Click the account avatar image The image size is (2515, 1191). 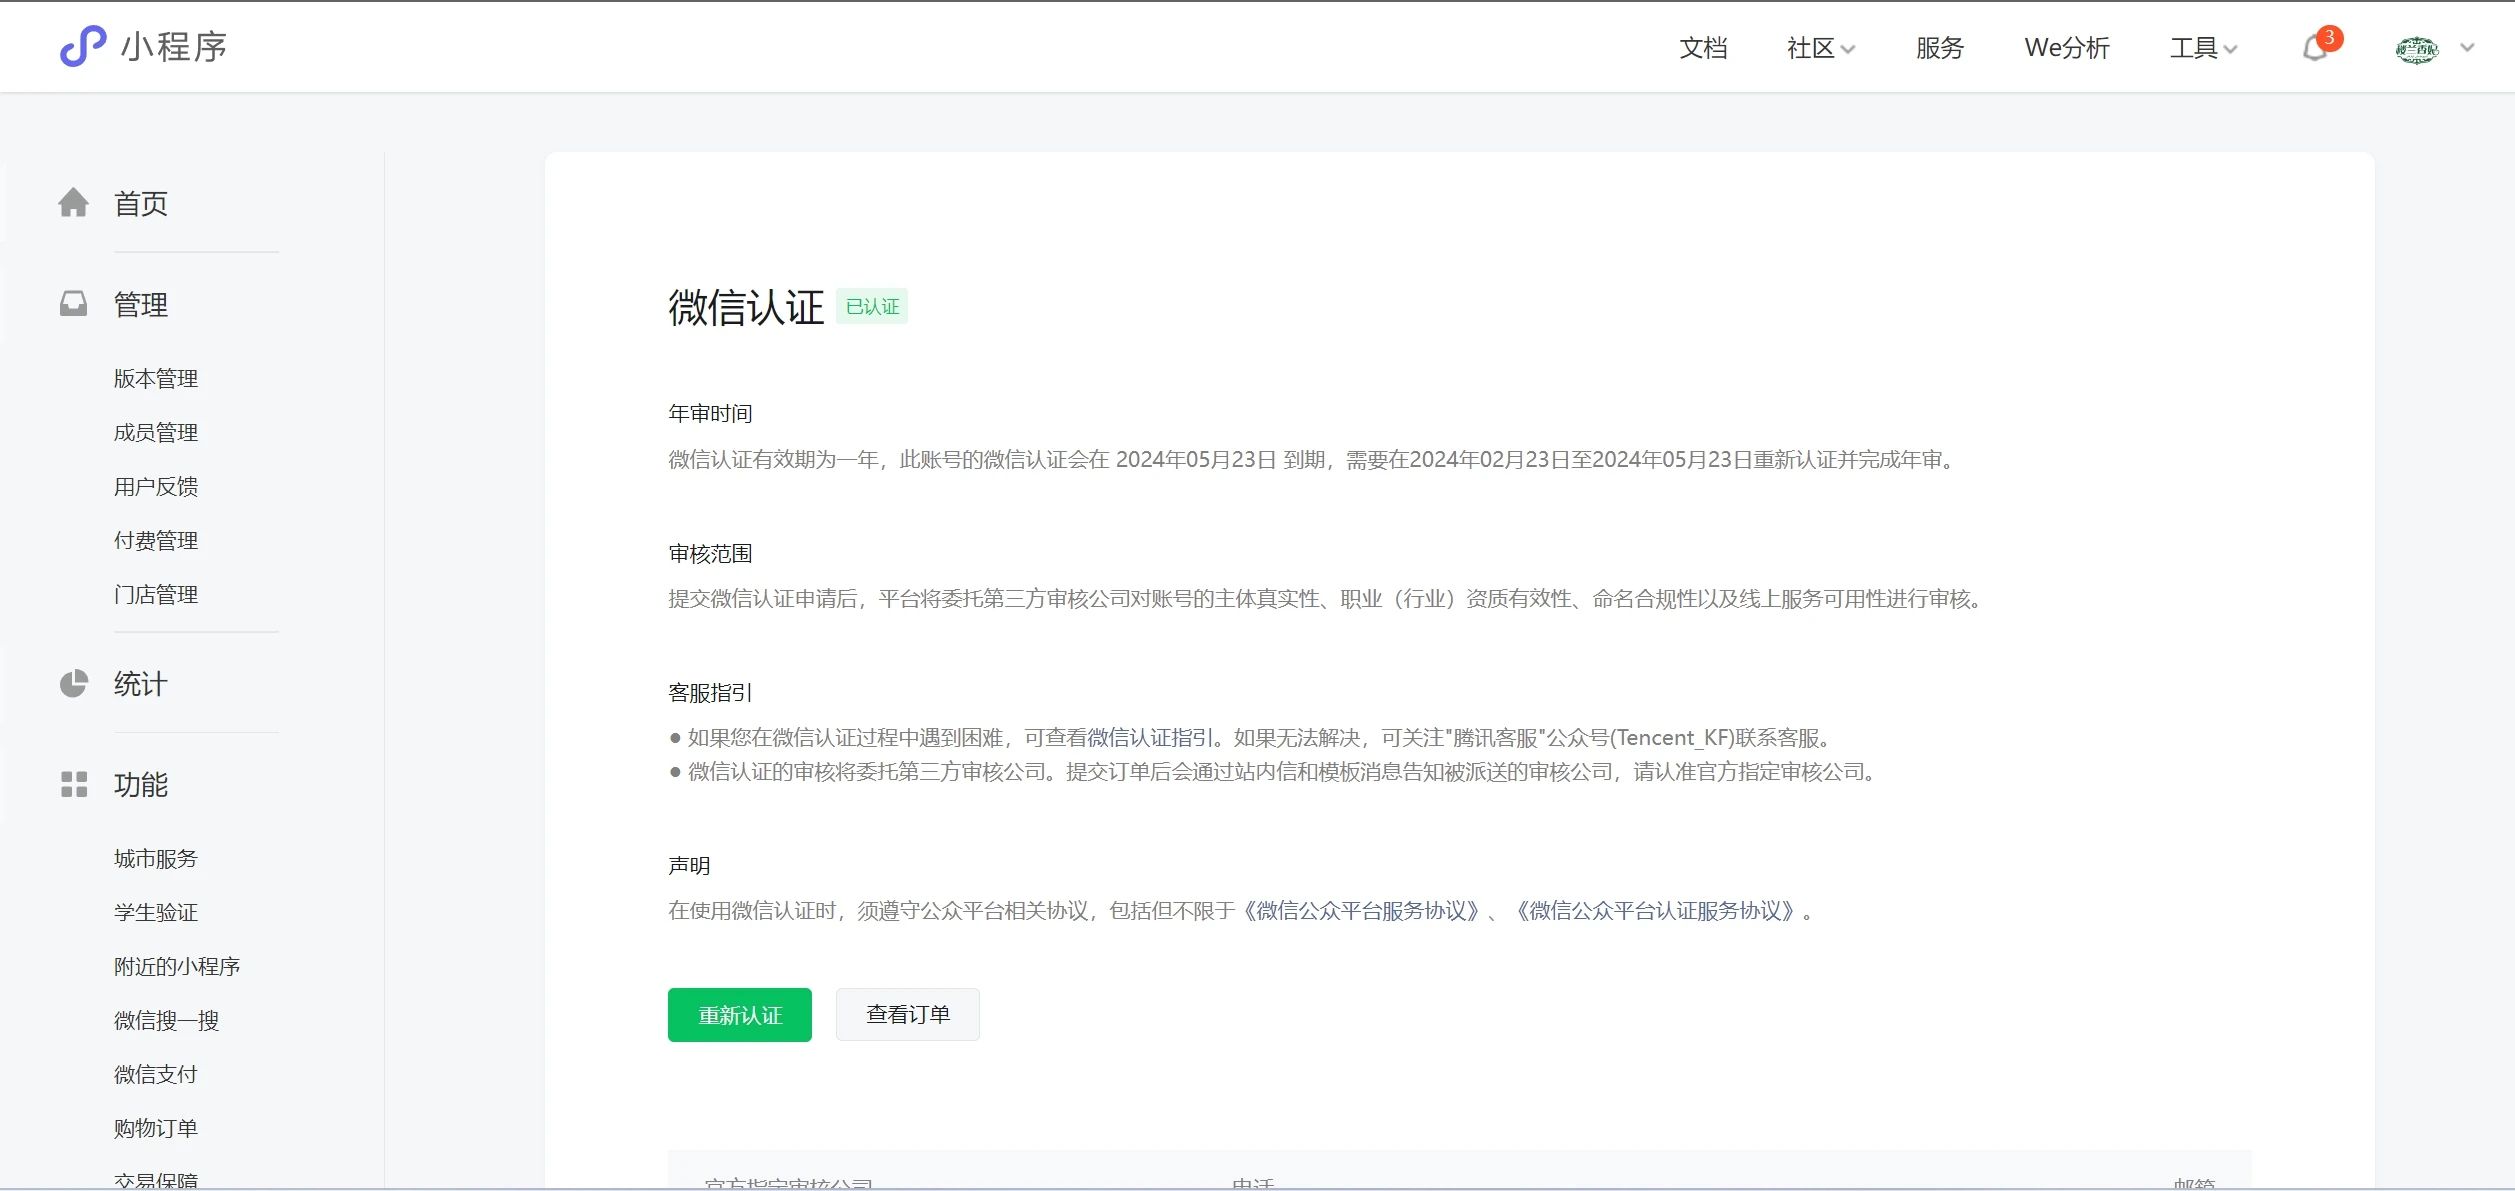coord(2417,49)
